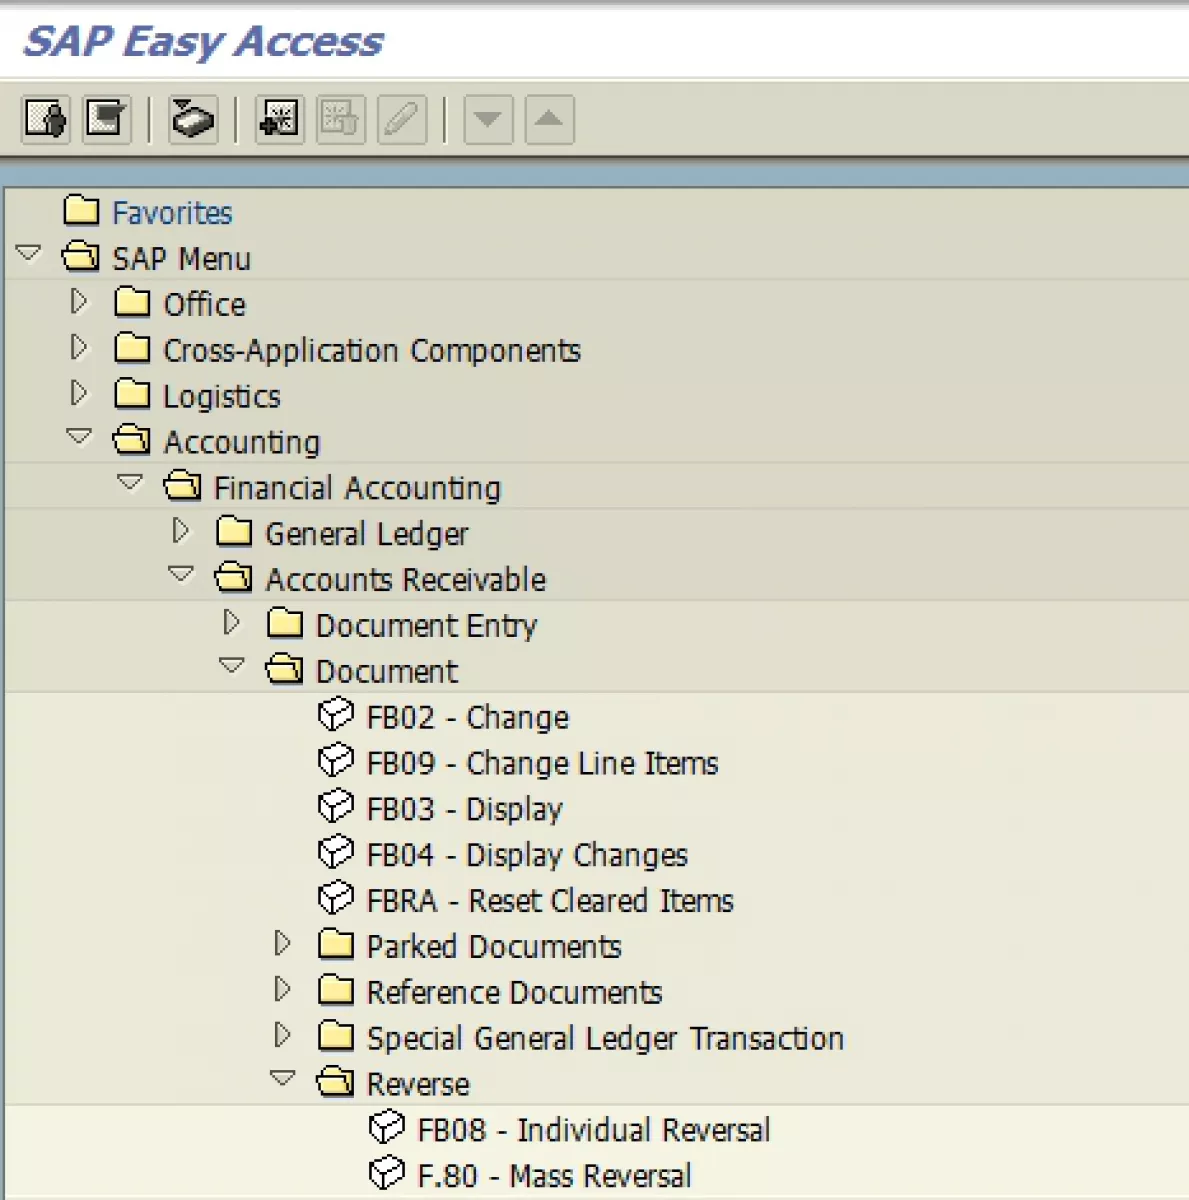This screenshot has height=1200, width=1189.
Task: Click the Document Entry folder icon
Action: [285, 623]
